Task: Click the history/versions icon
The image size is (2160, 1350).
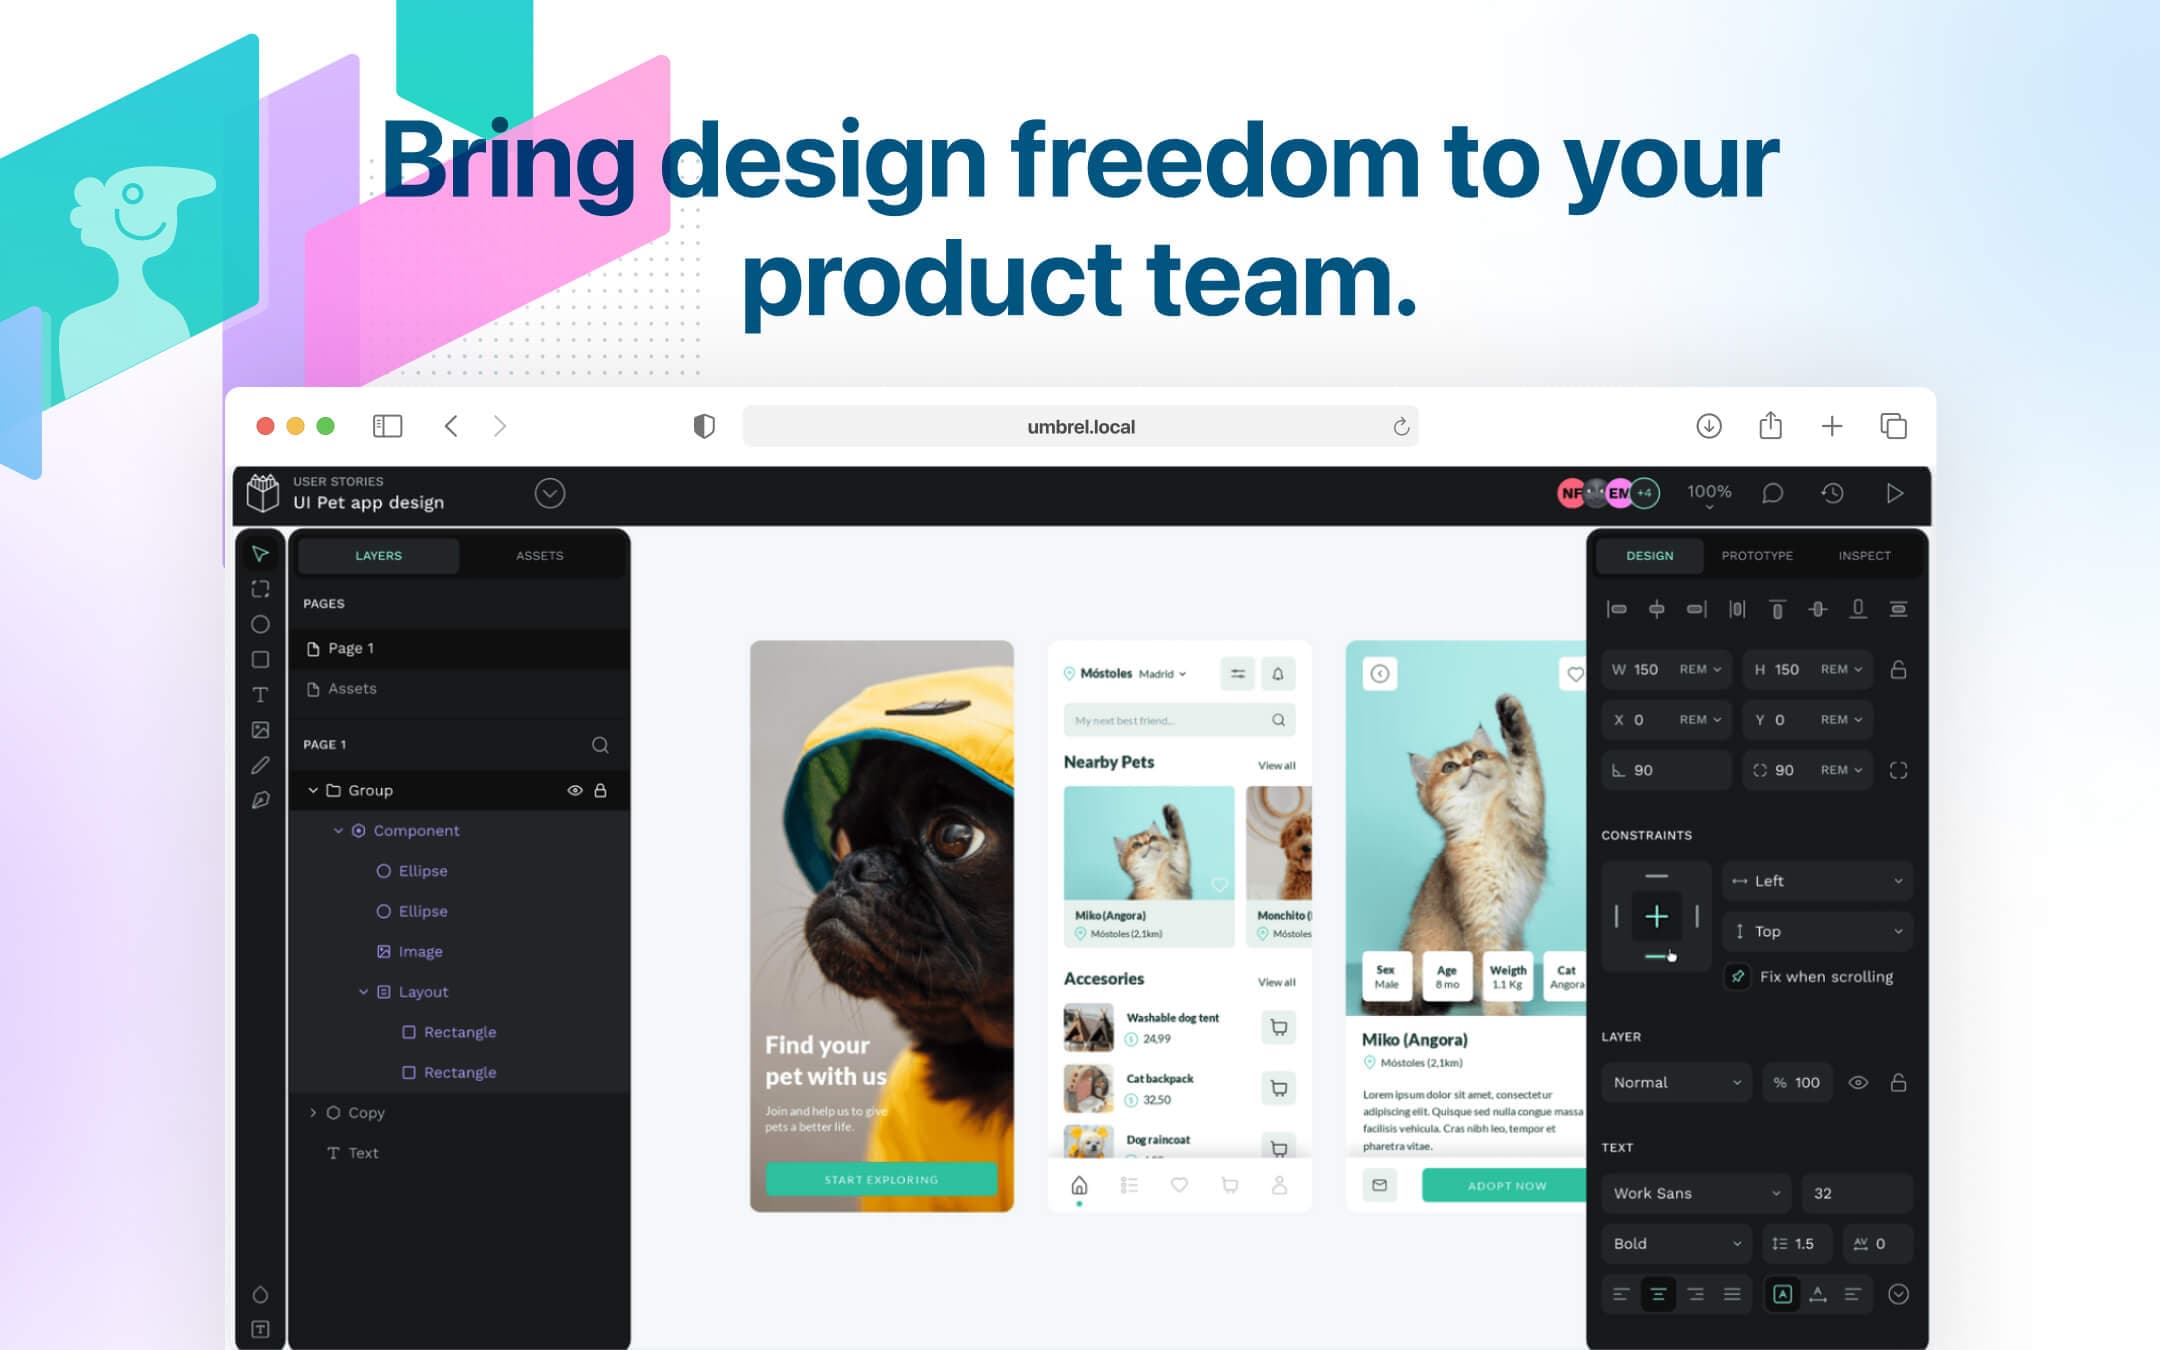Action: pyautogui.click(x=1832, y=495)
